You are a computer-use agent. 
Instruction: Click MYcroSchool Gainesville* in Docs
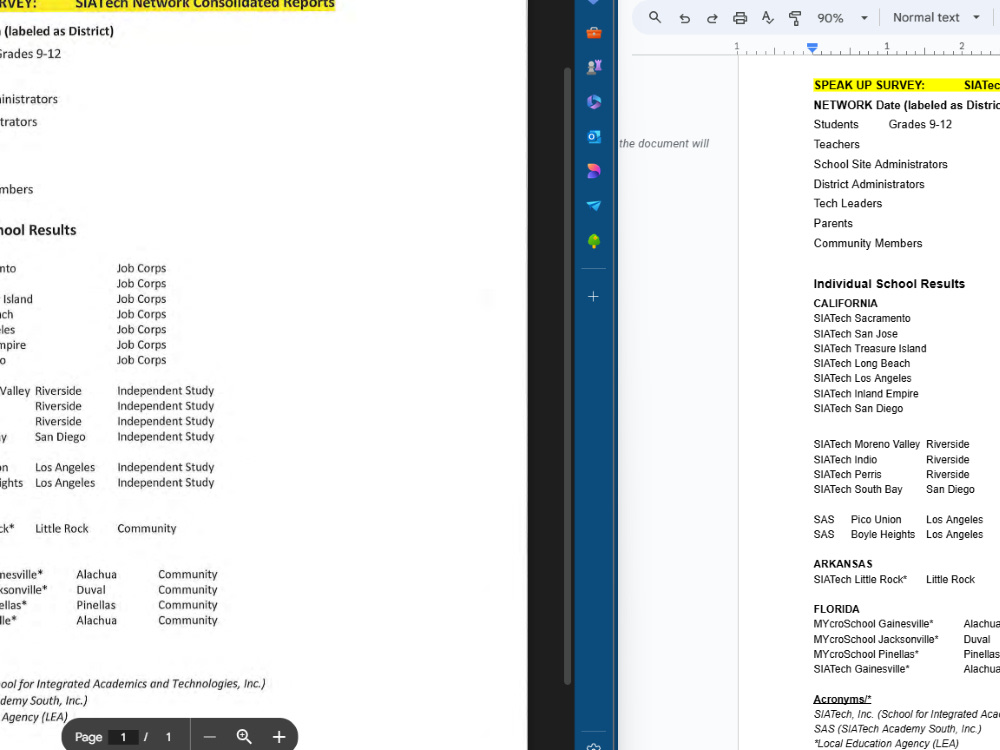click(x=873, y=624)
